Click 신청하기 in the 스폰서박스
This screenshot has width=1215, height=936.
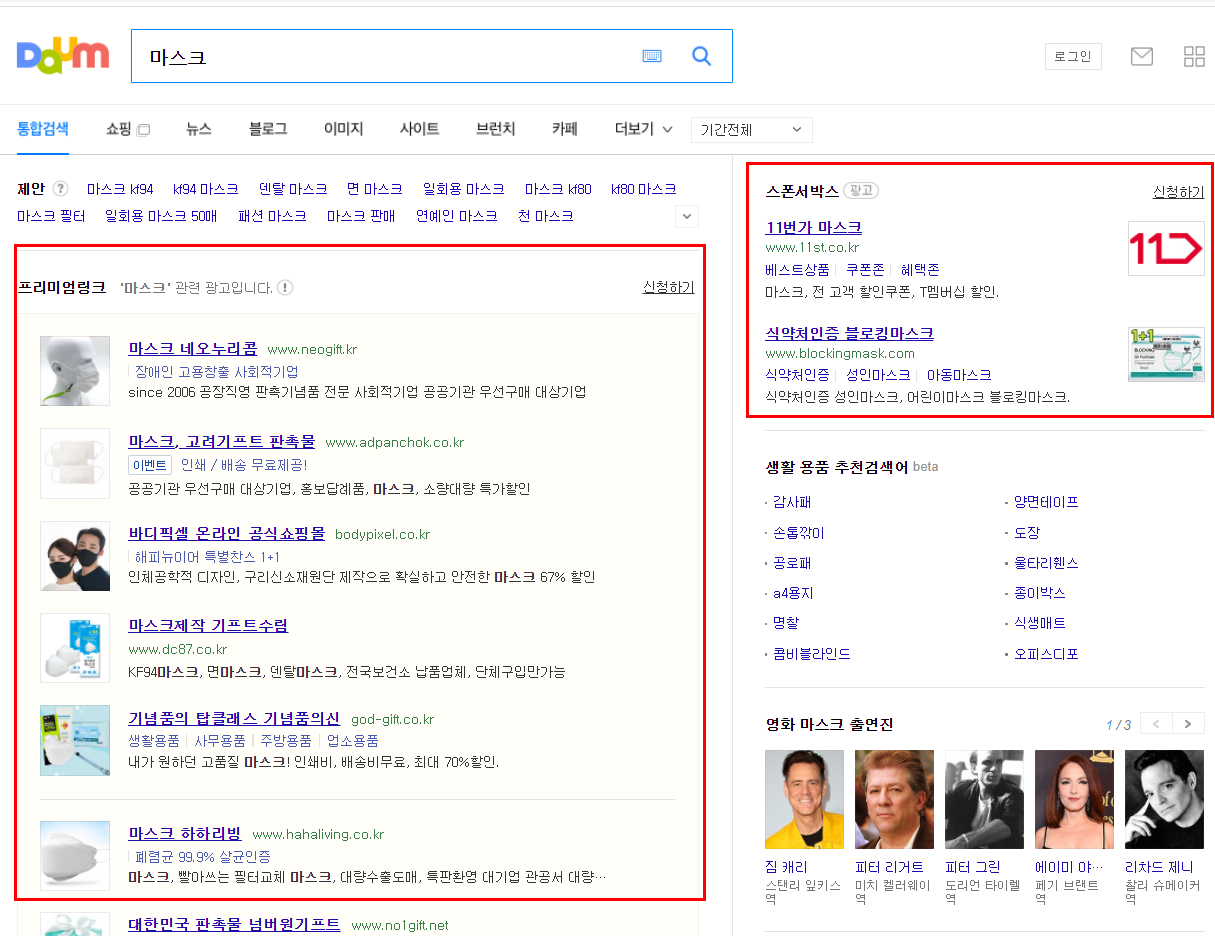1178,192
